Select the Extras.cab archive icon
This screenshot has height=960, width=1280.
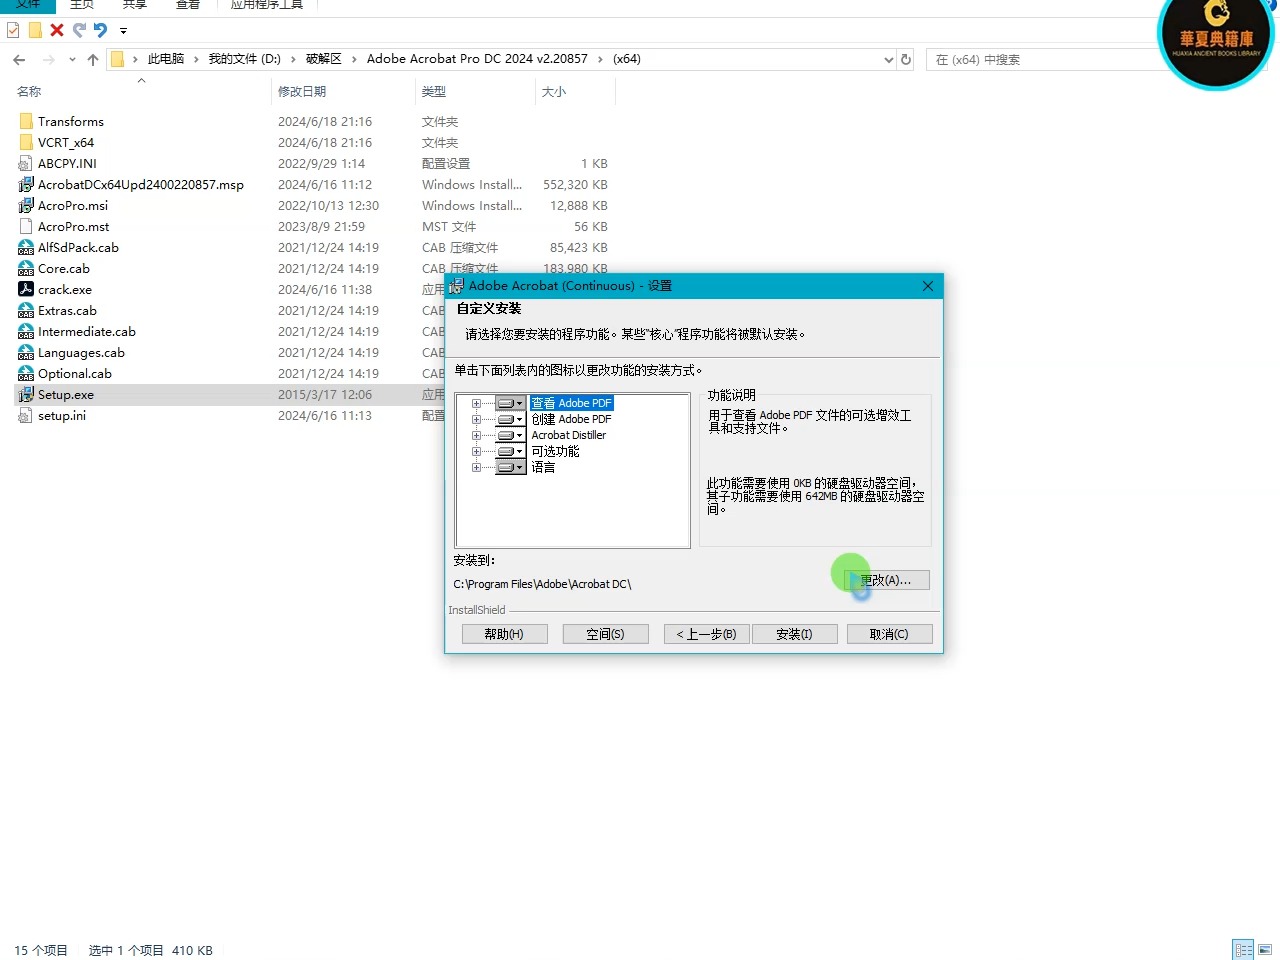point(26,311)
